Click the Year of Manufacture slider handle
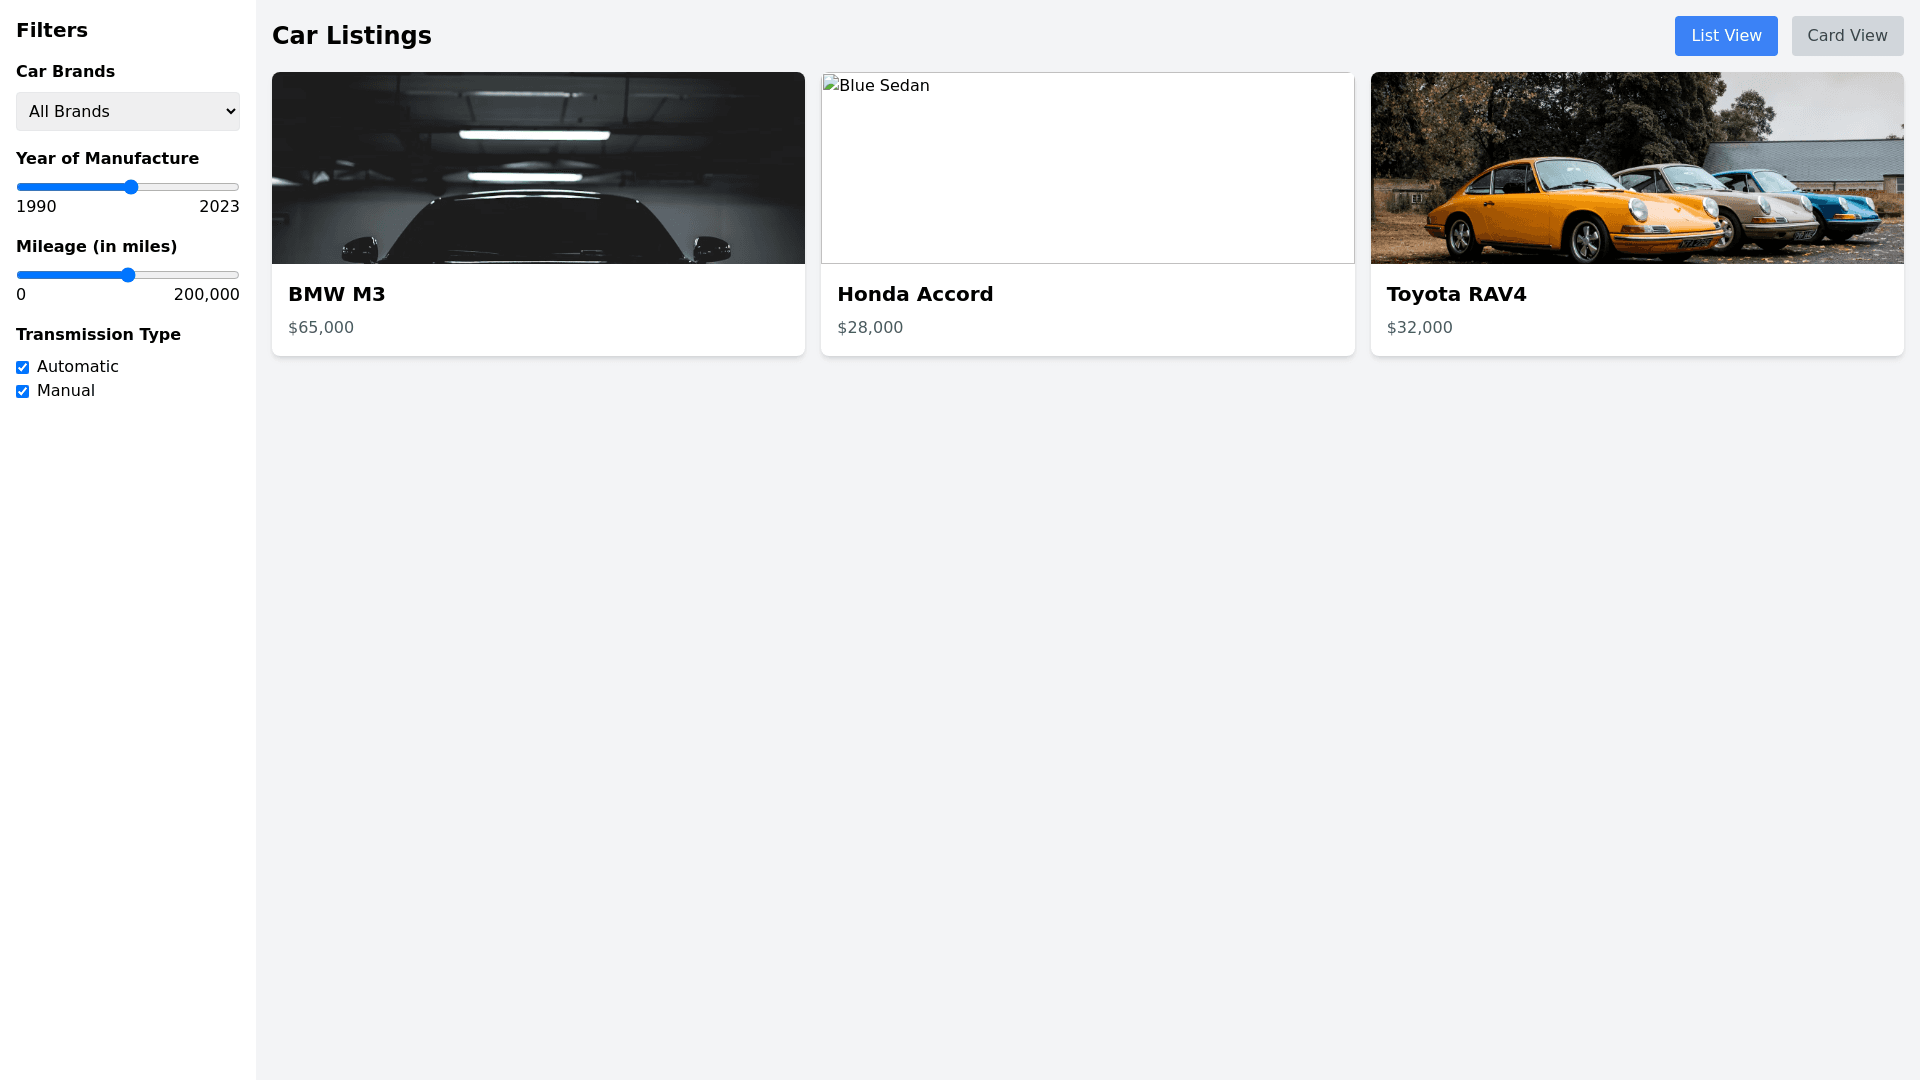Viewport: 1920px width, 1080px height. click(x=131, y=187)
